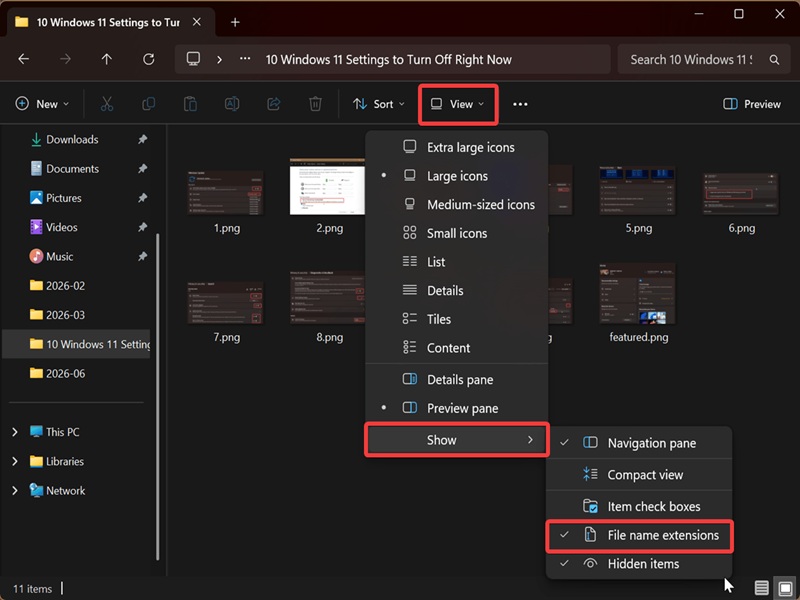Click the Paste clipboard icon
800x600 pixels.
tap(190, 104)
